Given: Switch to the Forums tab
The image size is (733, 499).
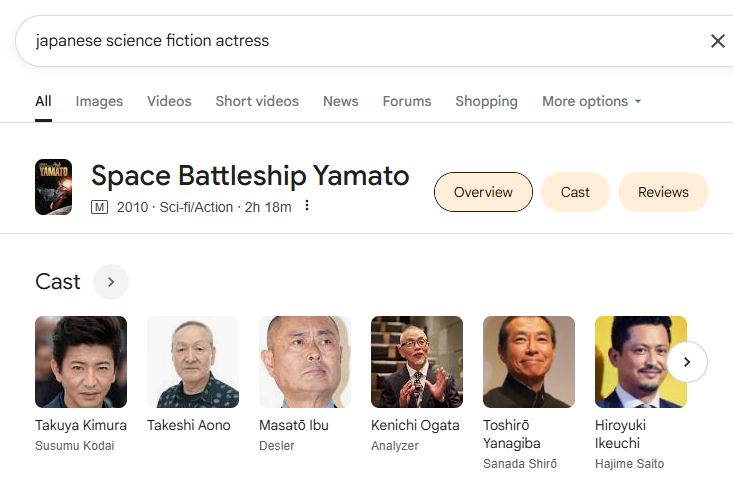Looking at the screenshot, I should tap(407, 101).
